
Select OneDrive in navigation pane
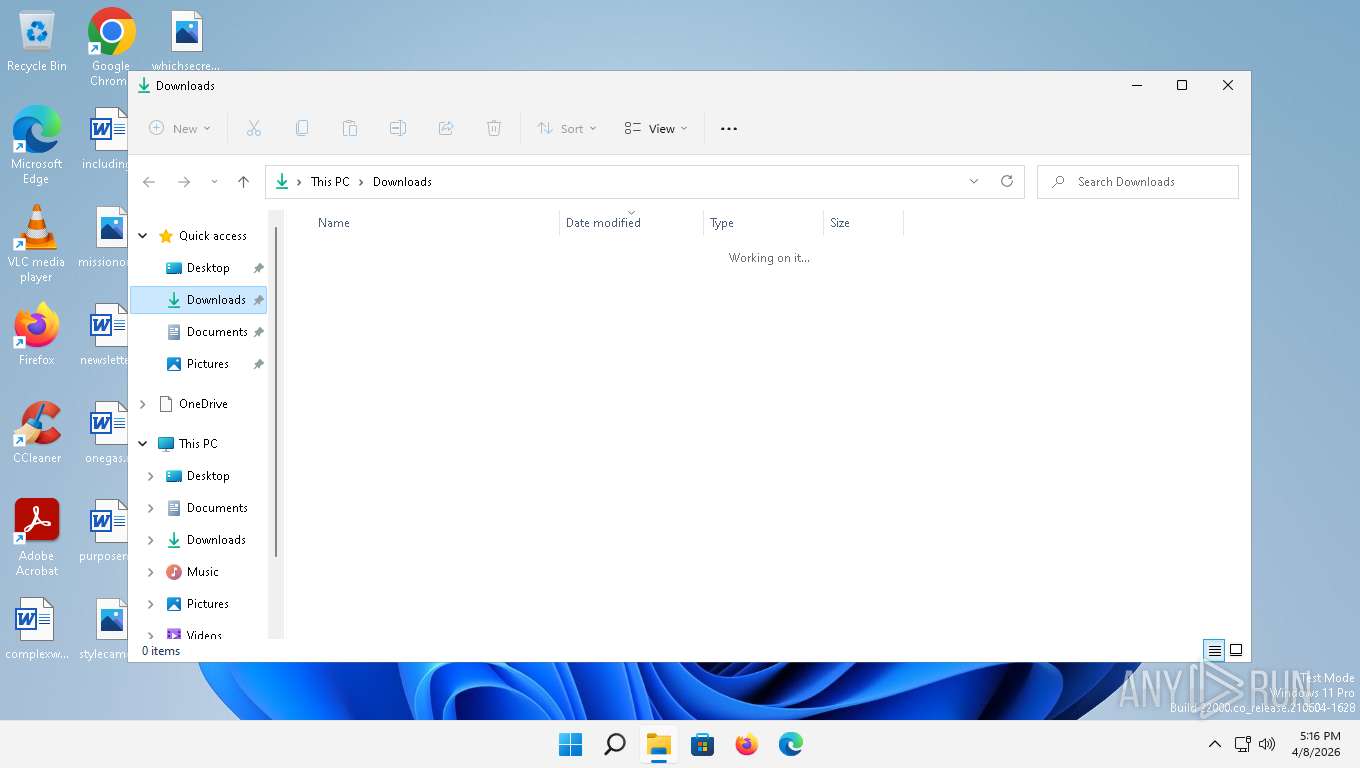tap(203, 404)
